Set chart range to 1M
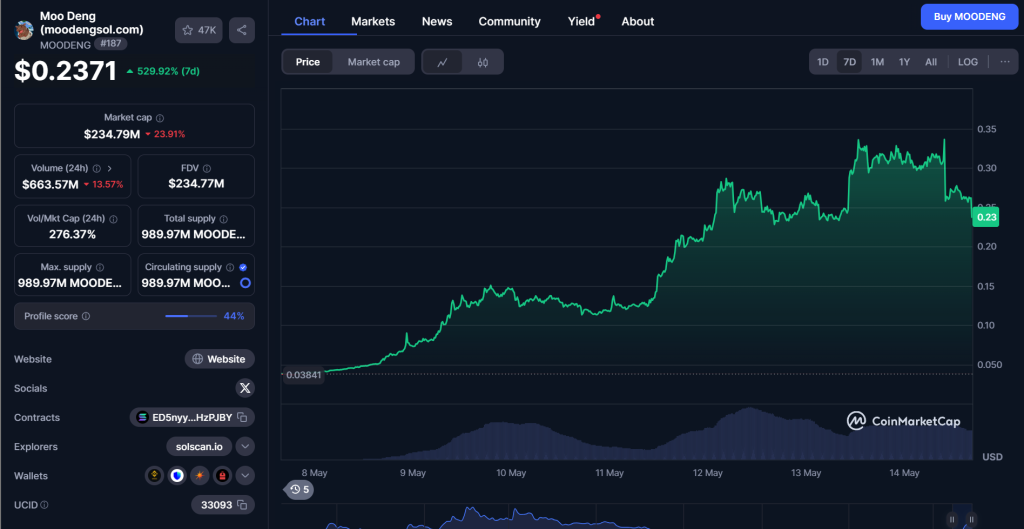Screen dimensions: 1024x529 (x=877, y=62)
